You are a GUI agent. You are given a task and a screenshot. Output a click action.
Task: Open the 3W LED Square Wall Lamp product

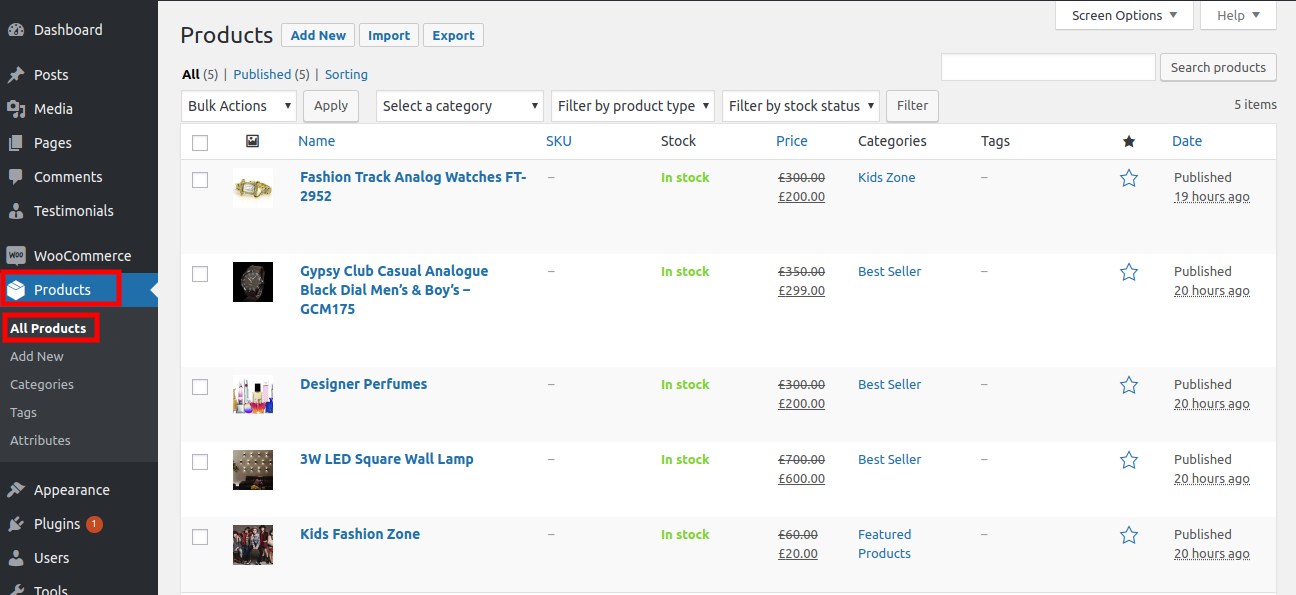coord(386,459)
